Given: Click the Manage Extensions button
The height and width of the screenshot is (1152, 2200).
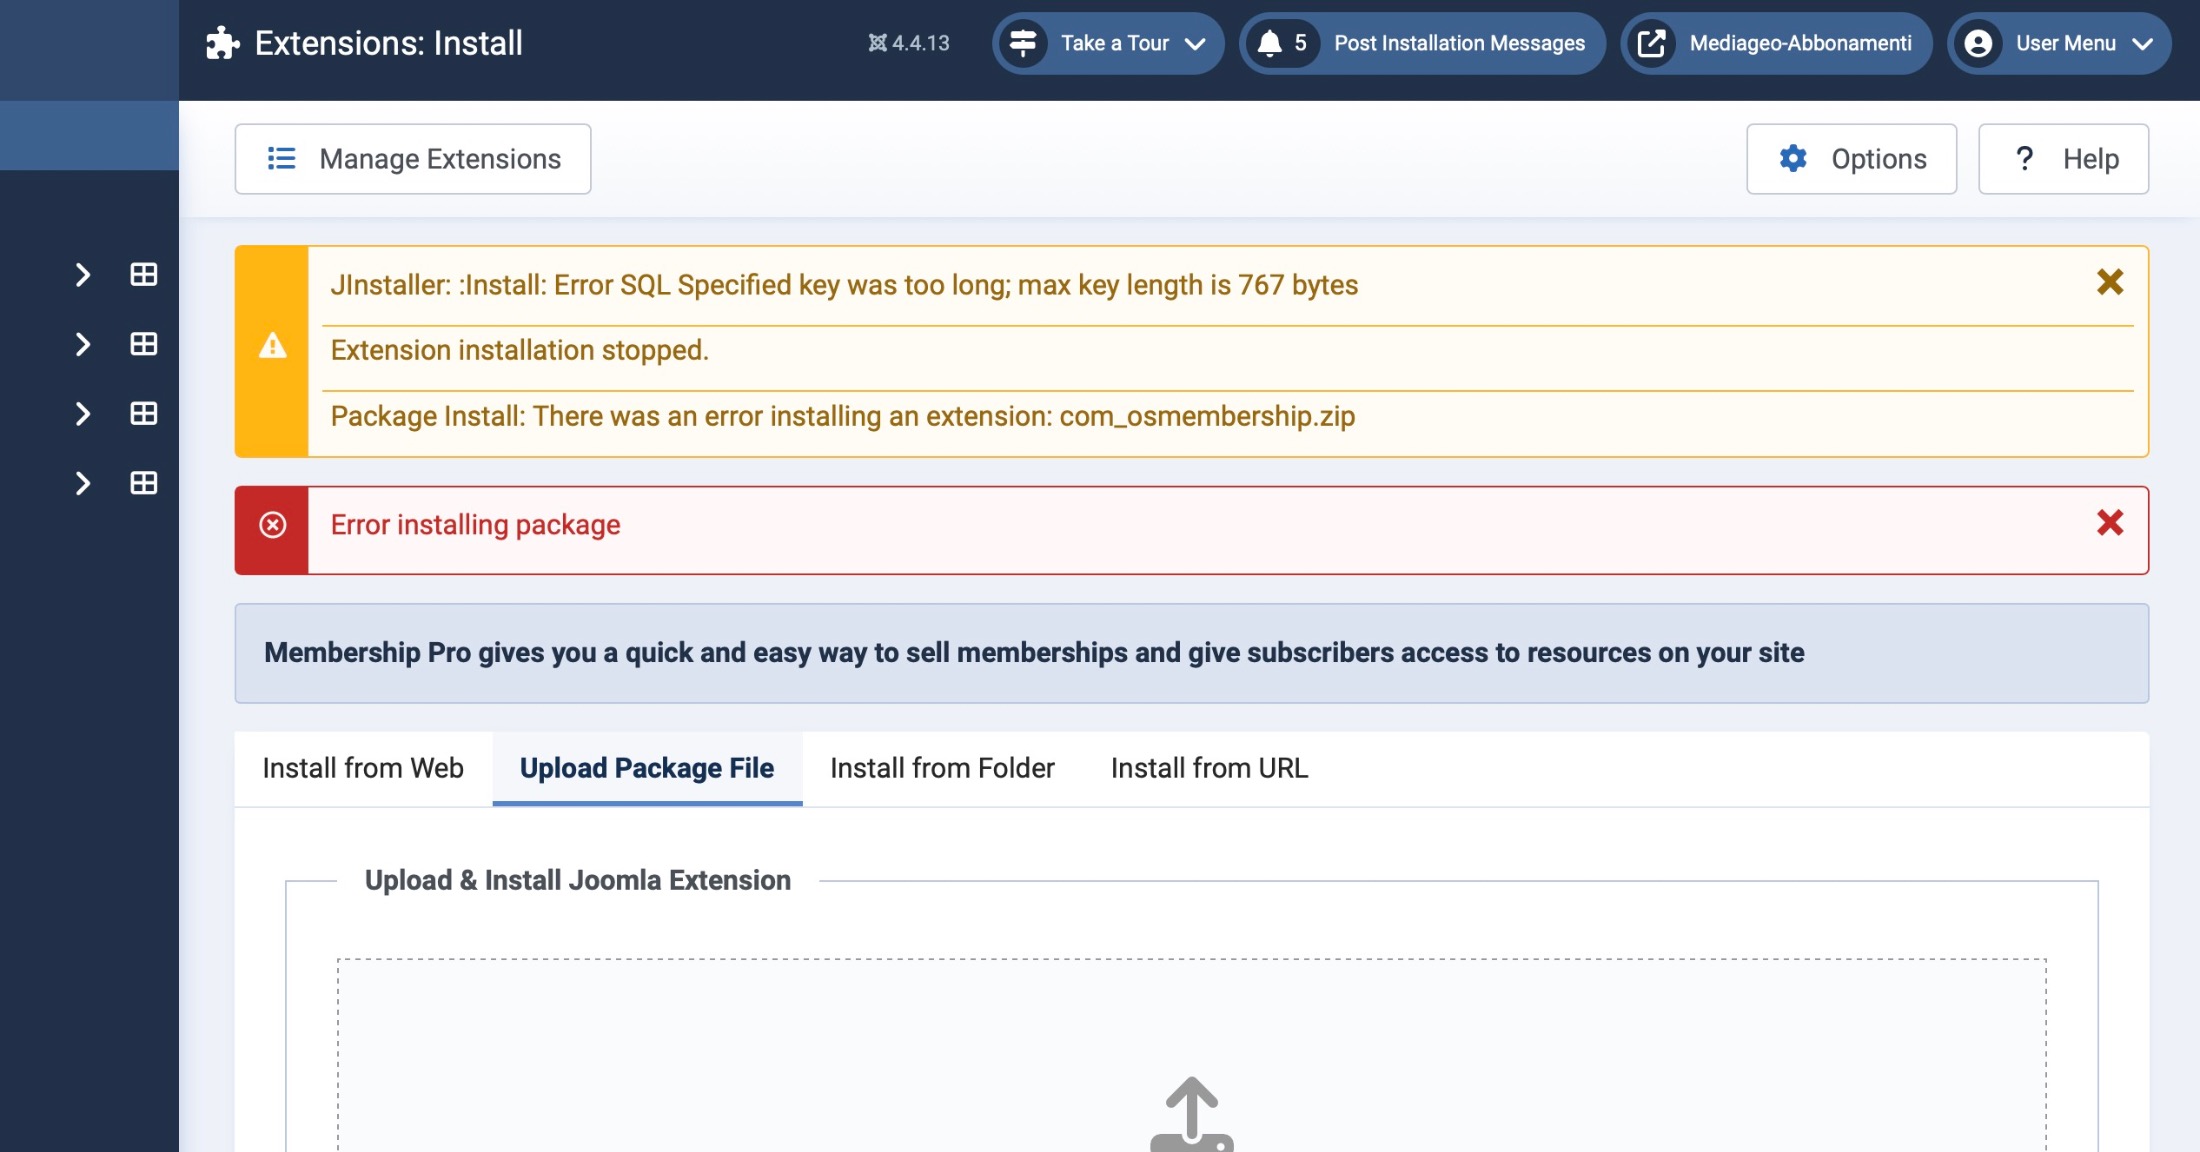Looking at the screenshot, I should pyautogui.click(x=413, y=159).
